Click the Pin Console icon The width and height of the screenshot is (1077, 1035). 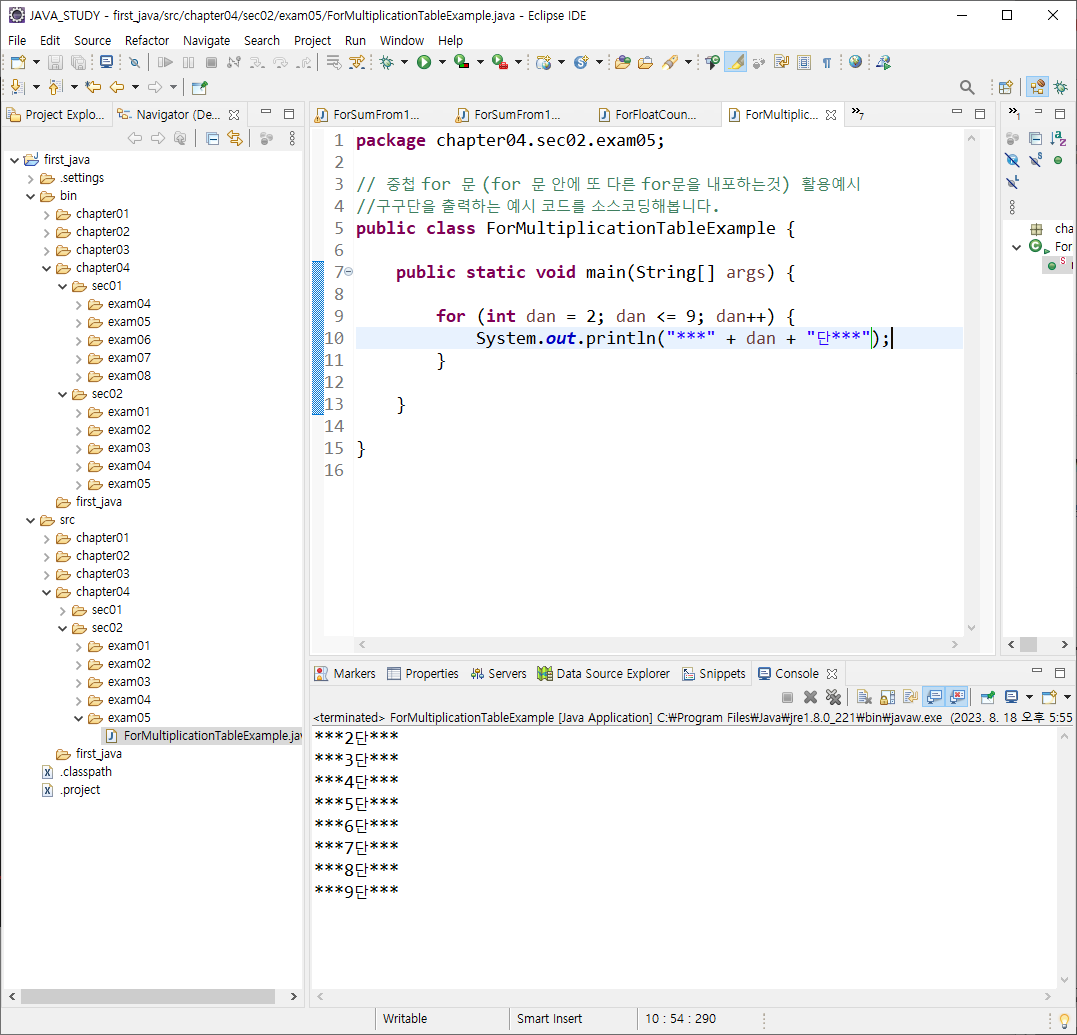[987, 697]
